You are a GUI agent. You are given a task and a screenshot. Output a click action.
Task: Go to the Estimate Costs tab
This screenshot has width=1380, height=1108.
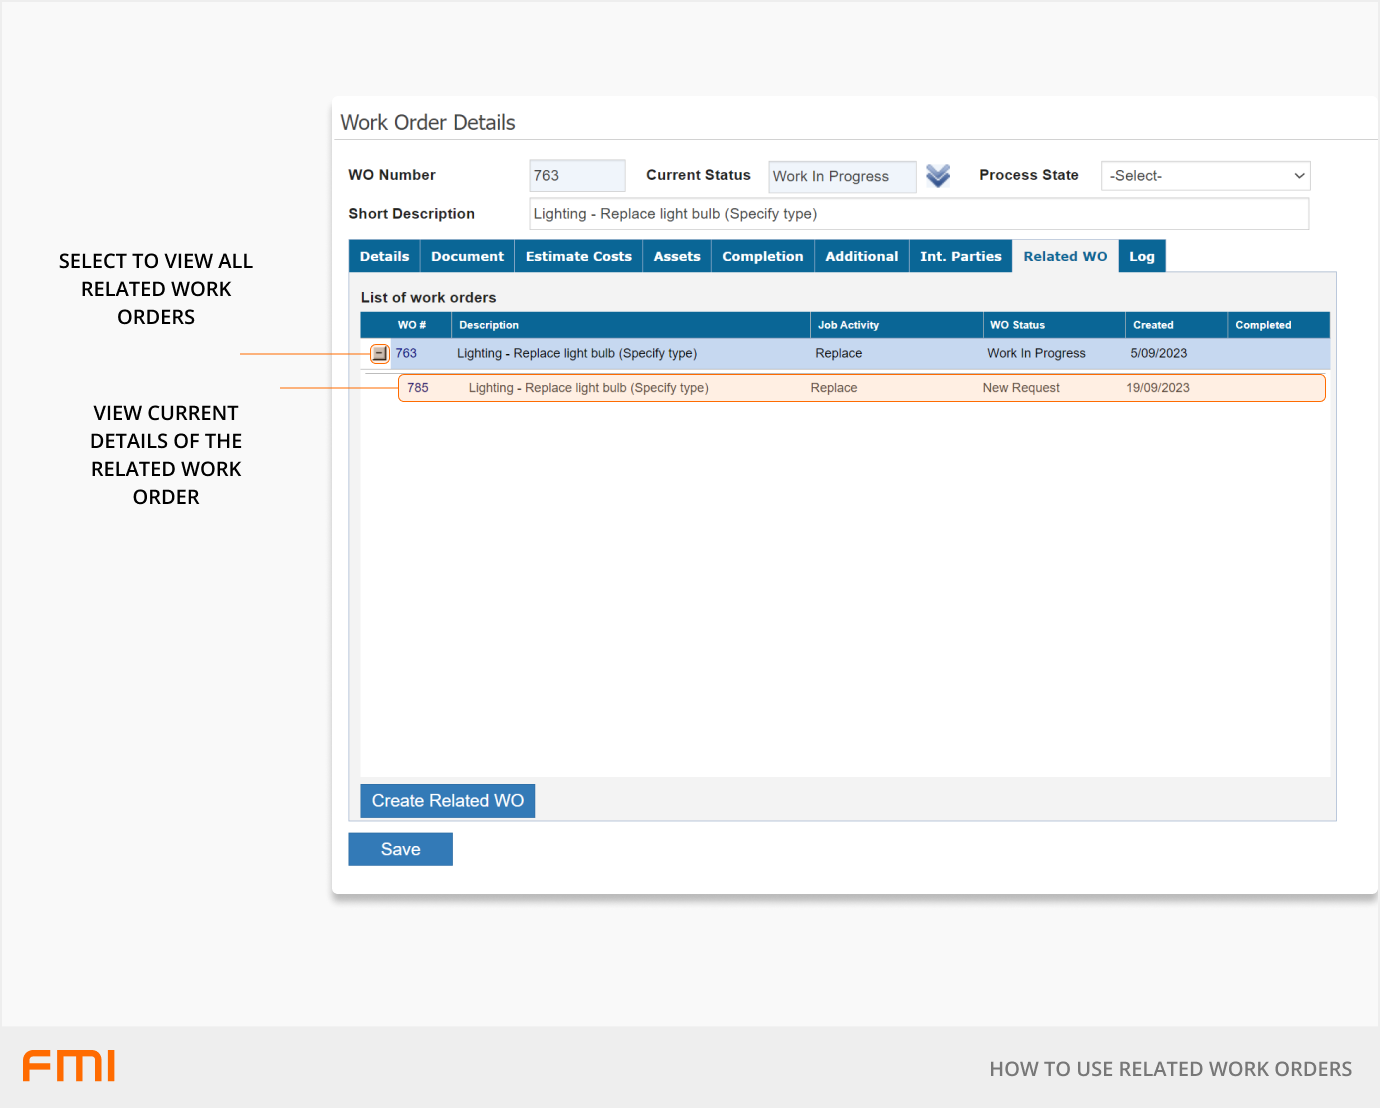tap(578, 257)
